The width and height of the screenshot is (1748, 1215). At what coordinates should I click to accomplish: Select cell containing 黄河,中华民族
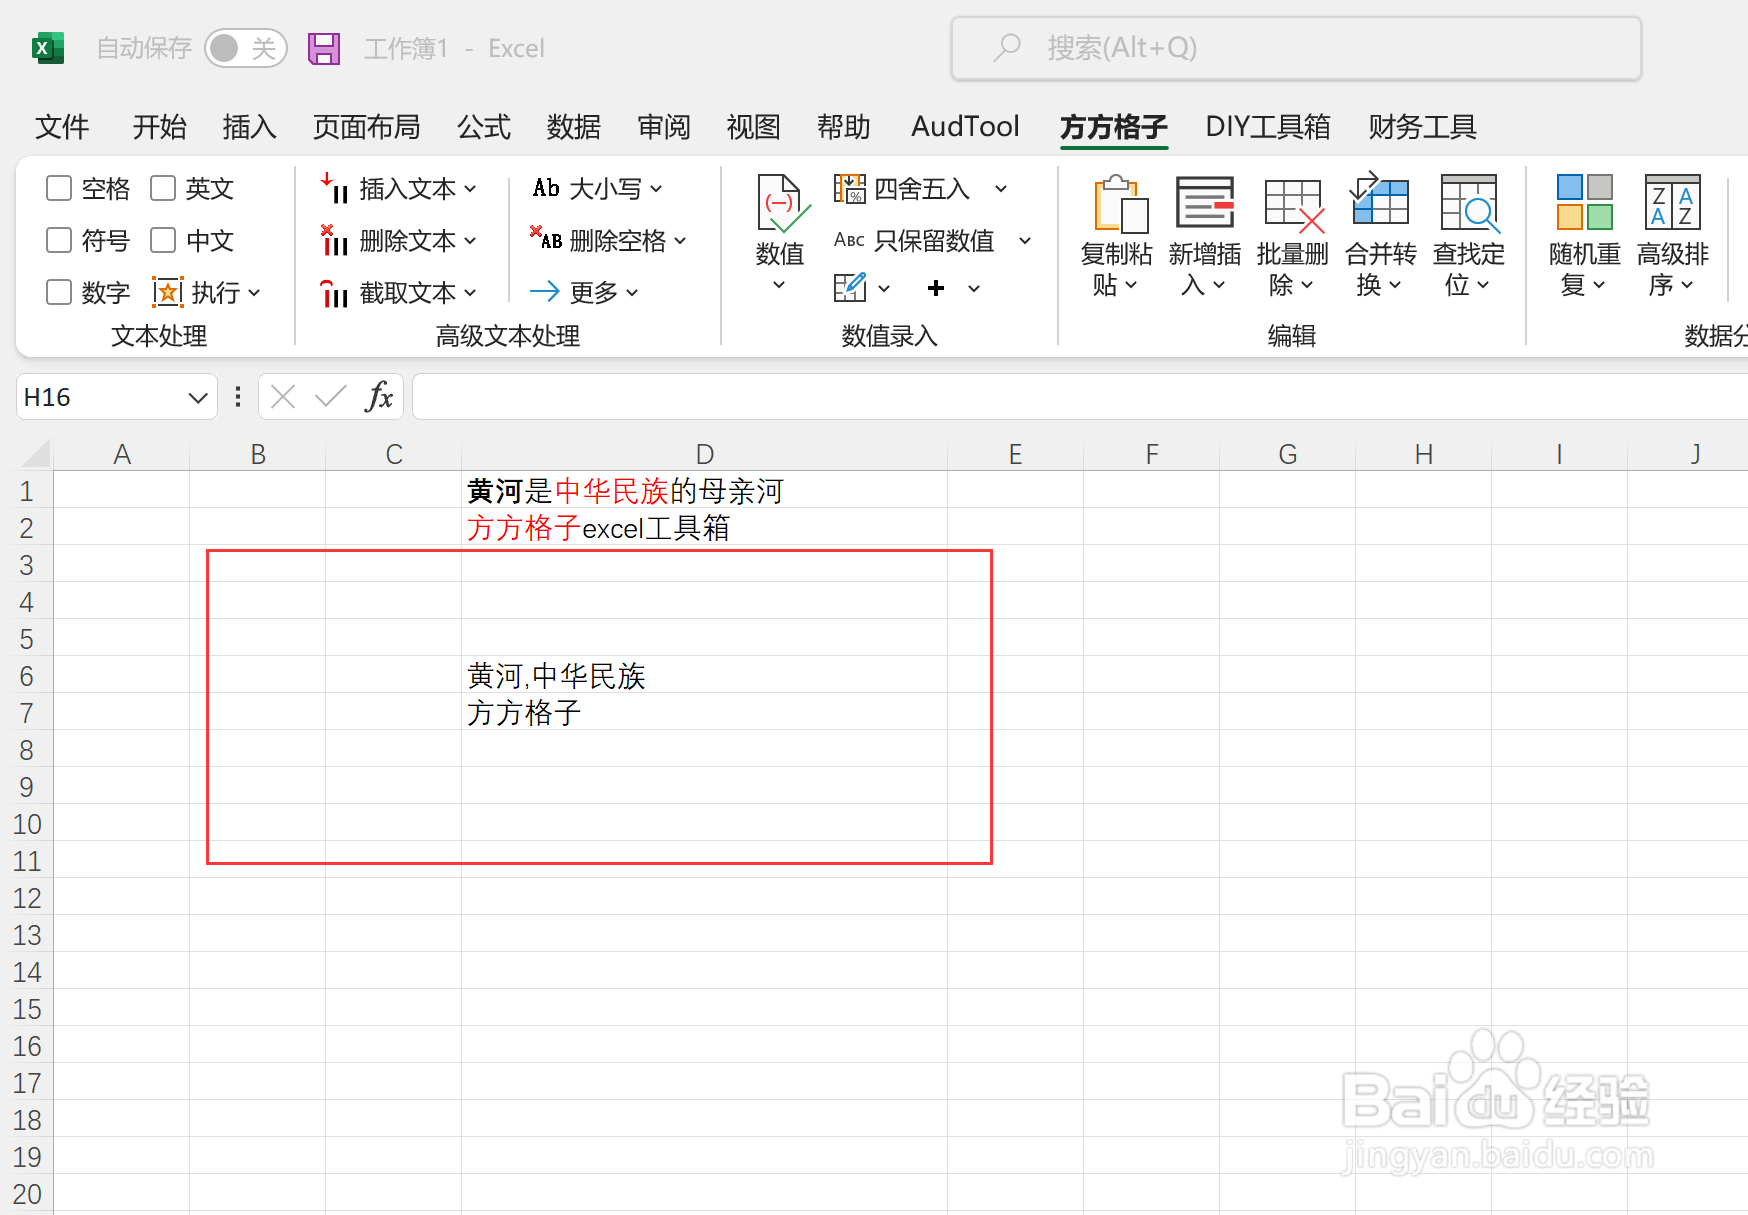(x=704, y=676)
